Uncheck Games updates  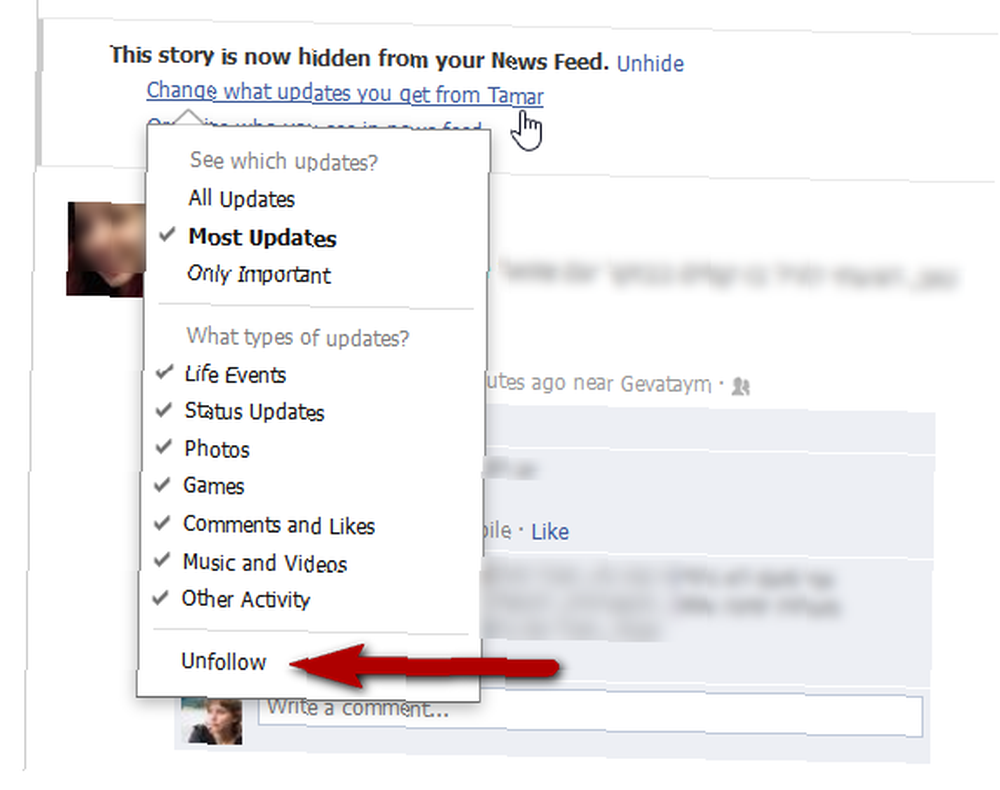(x=214, y=486)
